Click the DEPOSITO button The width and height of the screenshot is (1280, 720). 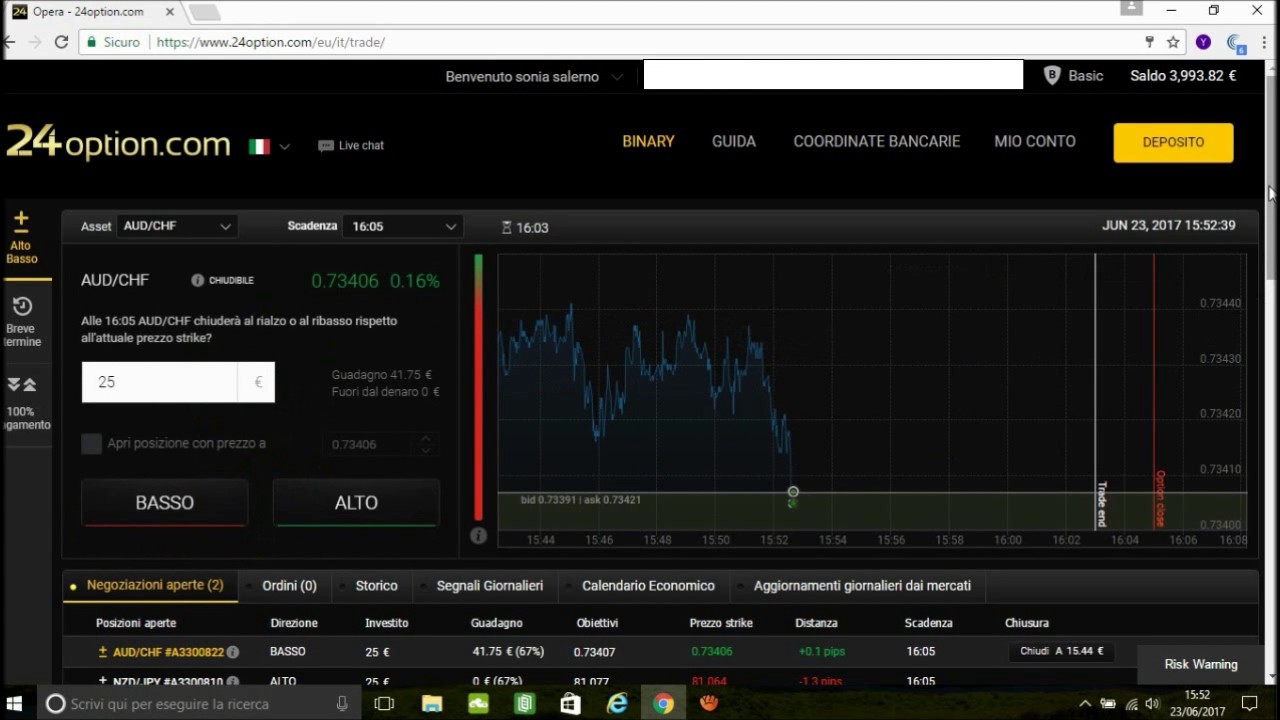(x=1173, y=142)
